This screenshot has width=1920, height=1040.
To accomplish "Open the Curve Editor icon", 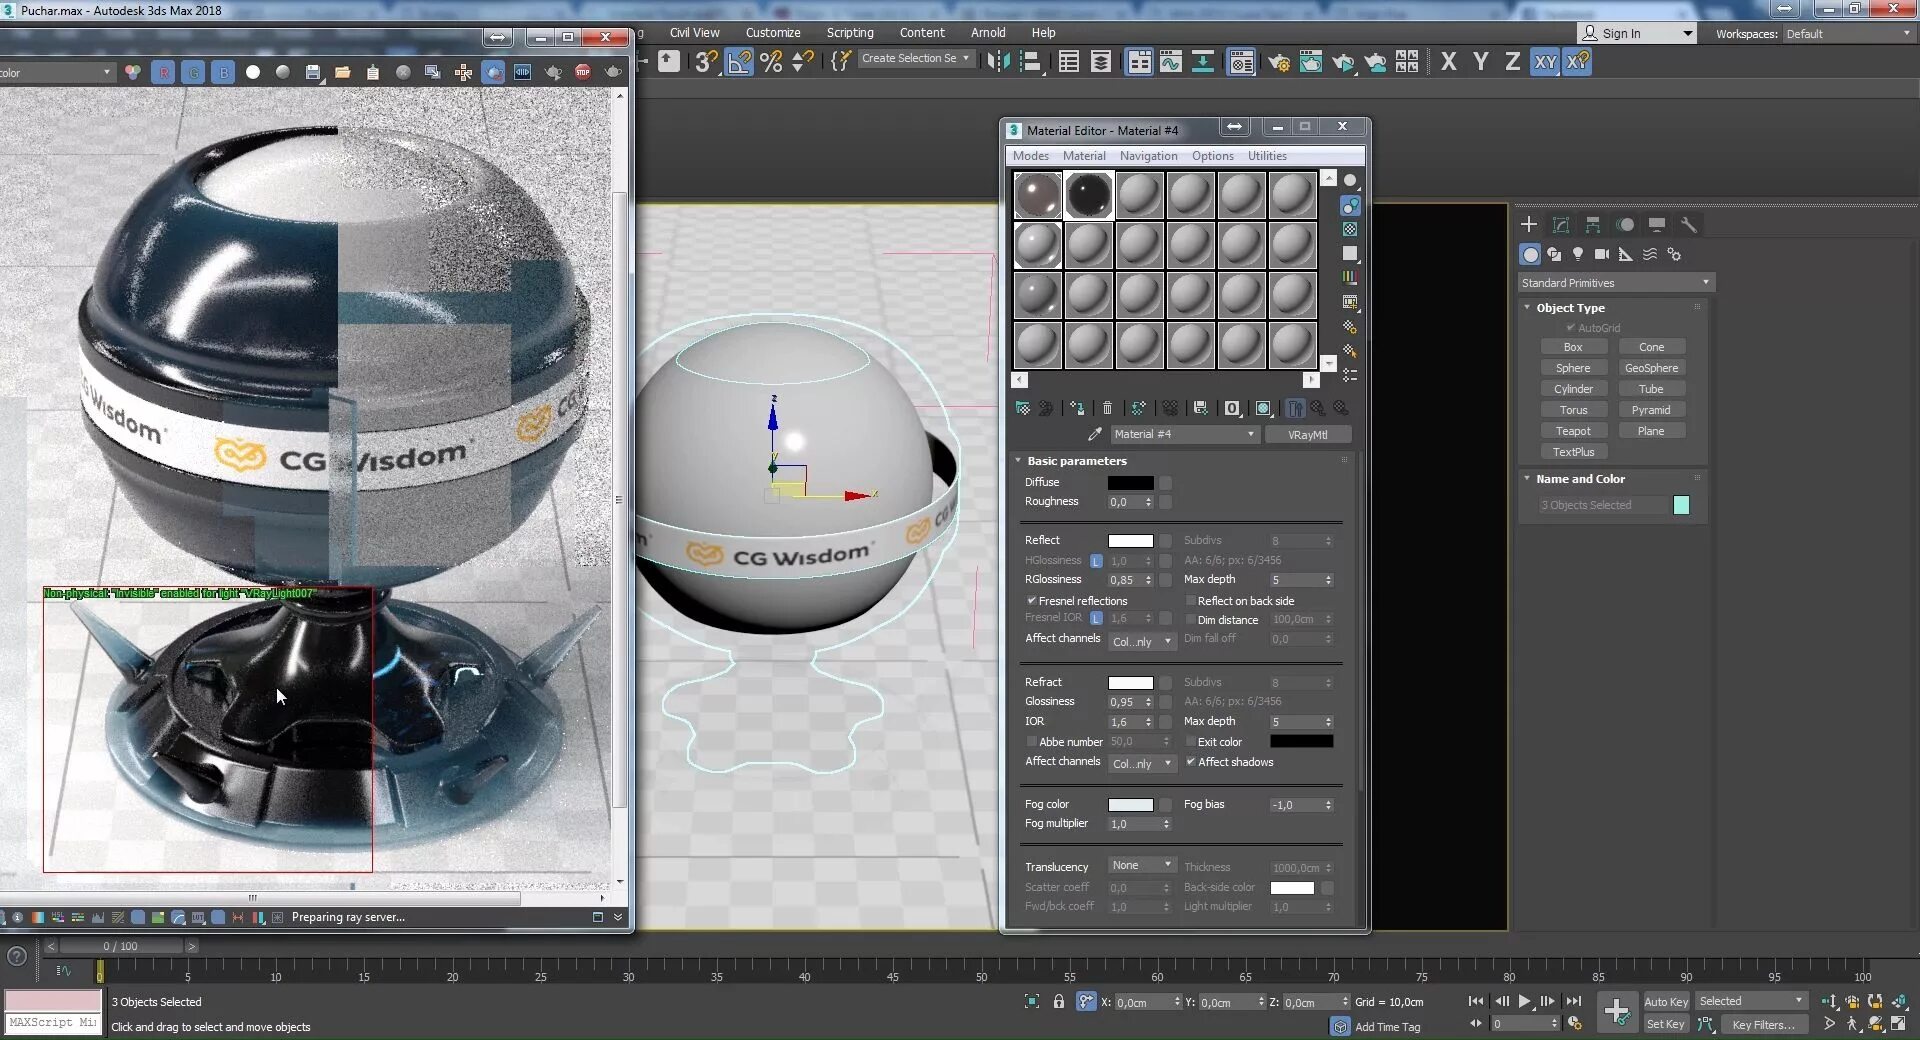I will [1171, 62].
